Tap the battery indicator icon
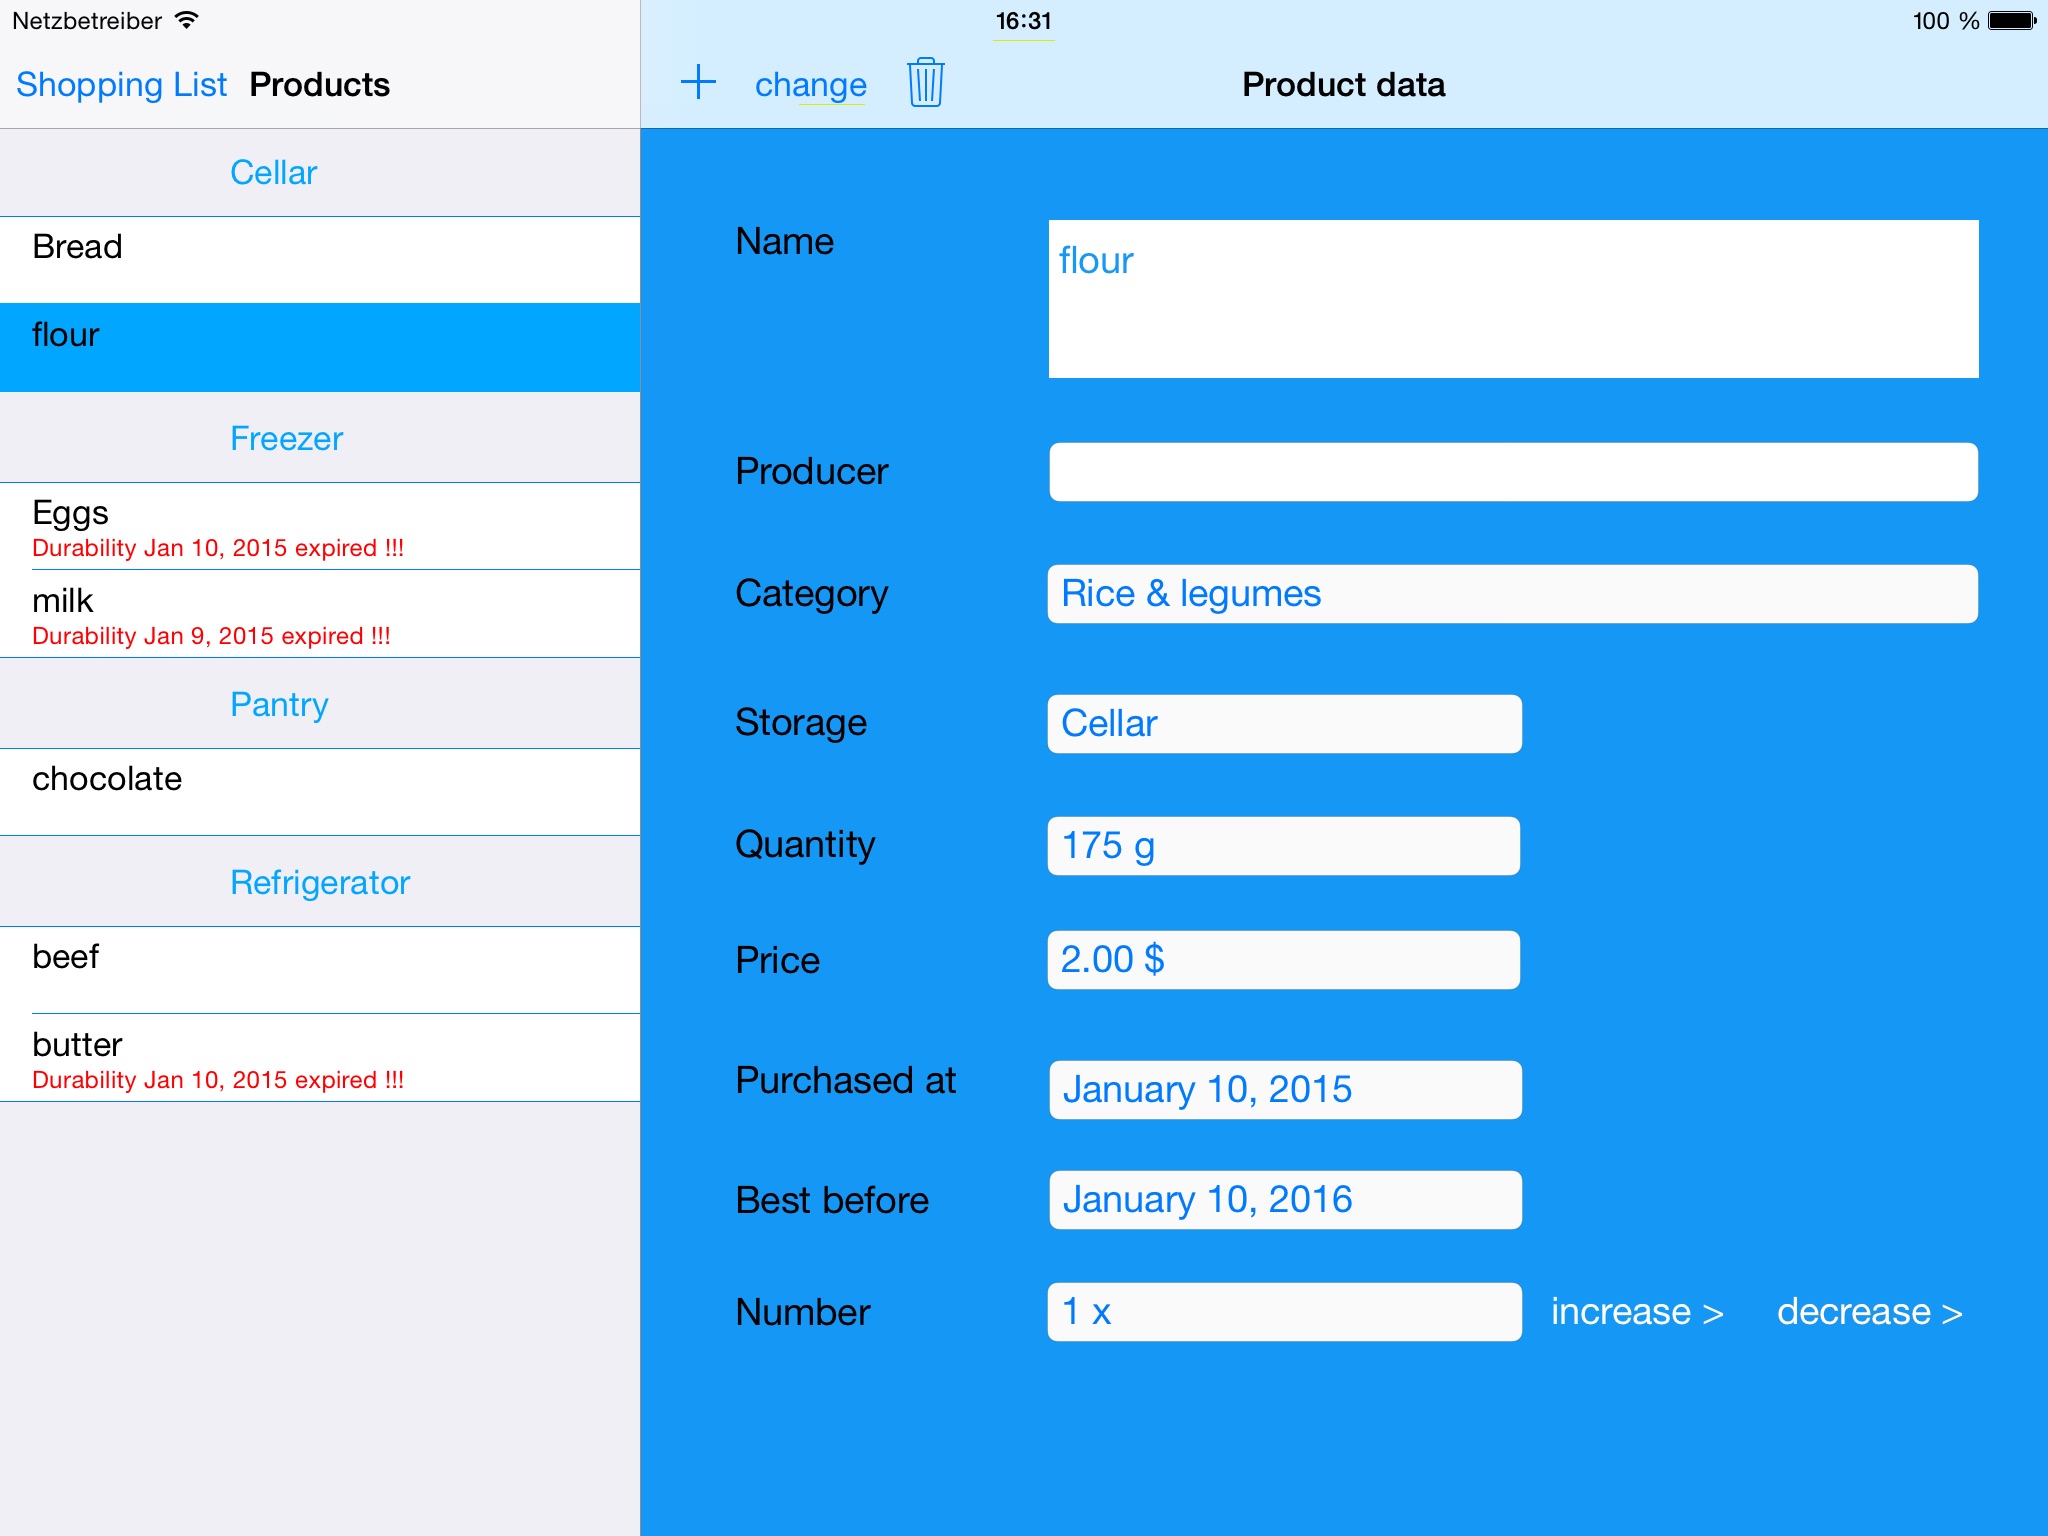This screenshot has width=2048, height=1536. 2012,20
